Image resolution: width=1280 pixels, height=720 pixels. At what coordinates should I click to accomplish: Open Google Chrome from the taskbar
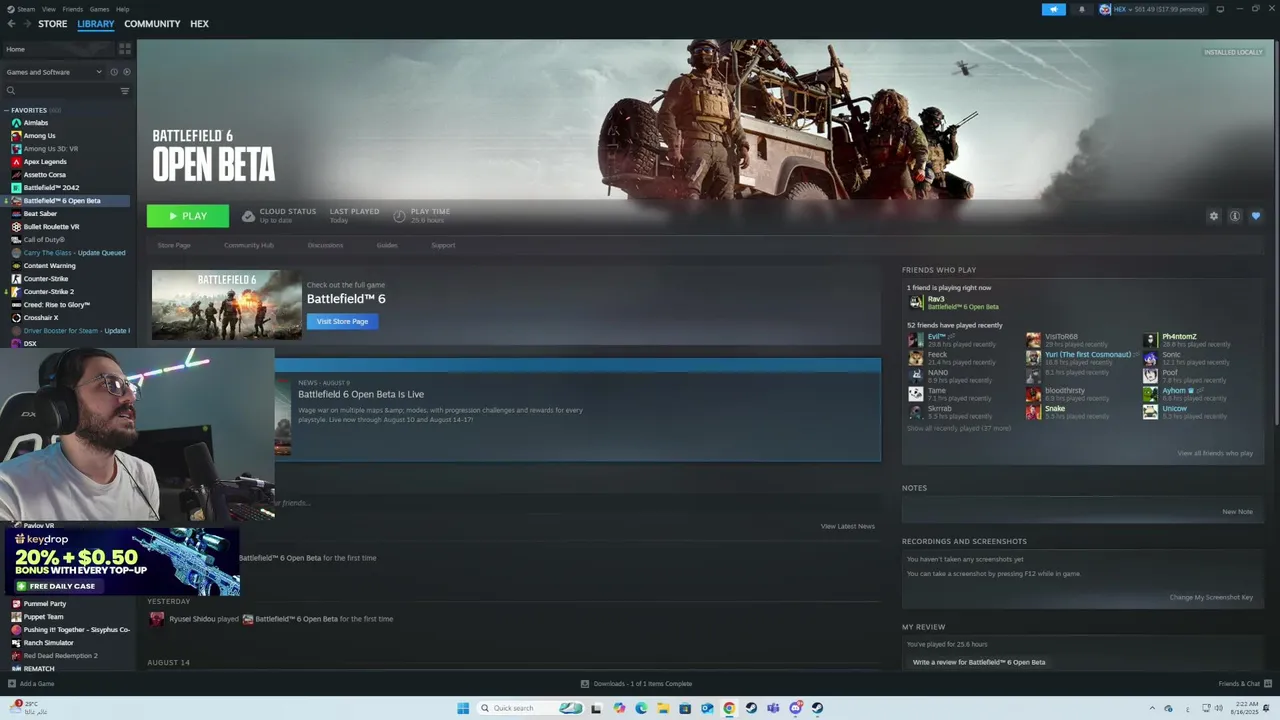click(729, 708)
